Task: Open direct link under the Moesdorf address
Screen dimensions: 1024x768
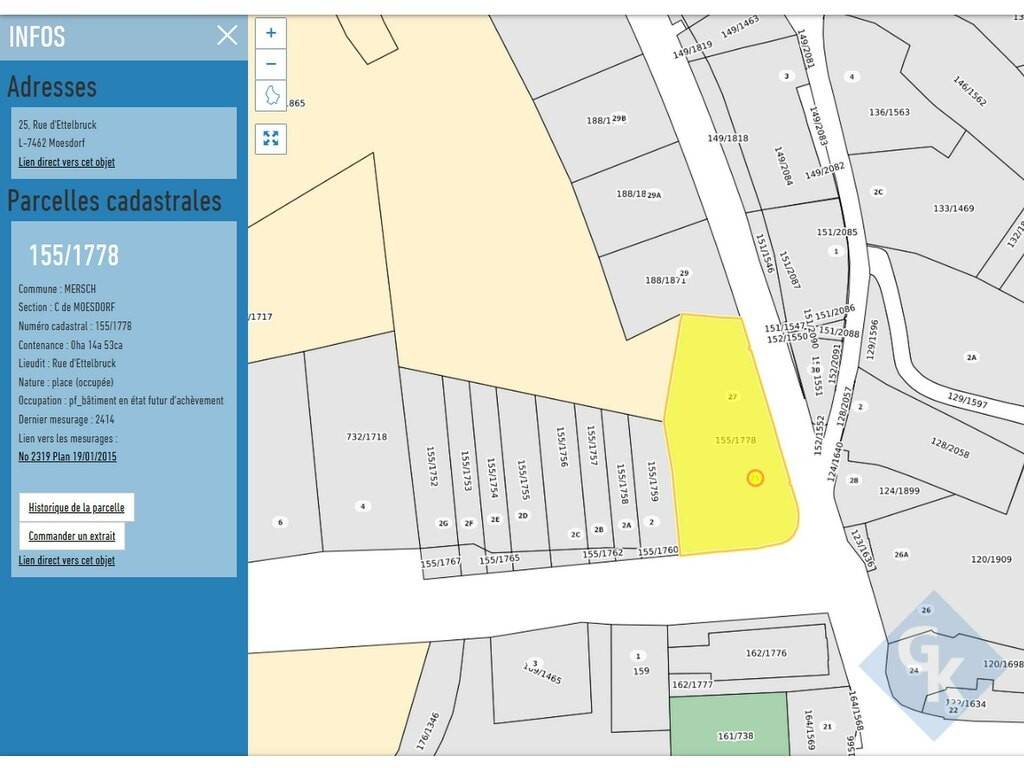Action: click(66, 162)
